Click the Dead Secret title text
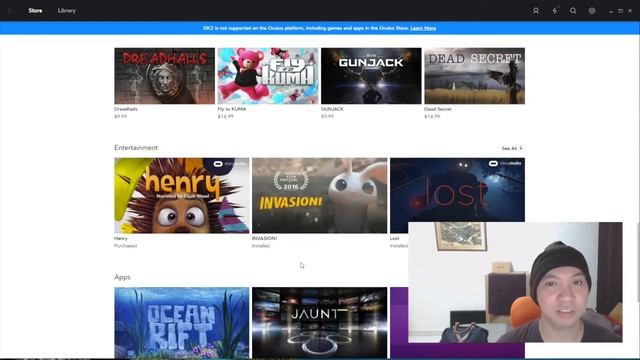The image size is (640, 360). pyautogui.click(x=438, y=109)
